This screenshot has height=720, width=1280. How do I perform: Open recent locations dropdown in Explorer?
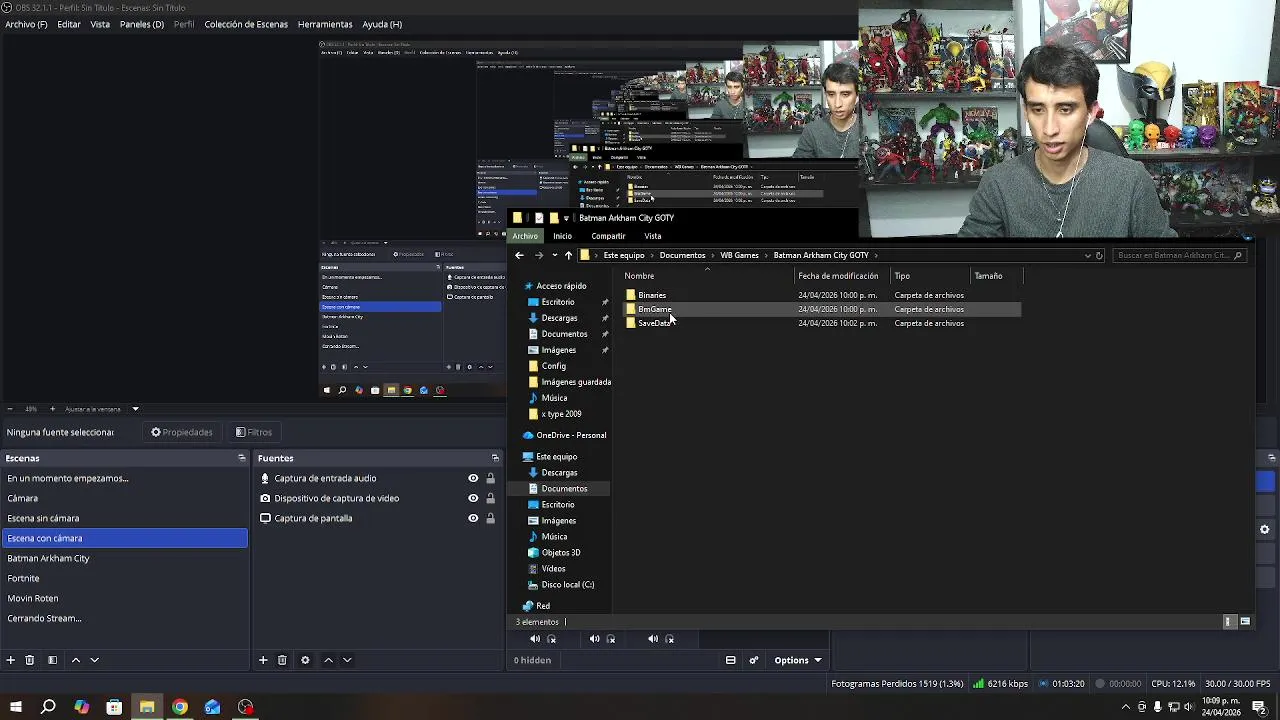click(x=555, y=255)
